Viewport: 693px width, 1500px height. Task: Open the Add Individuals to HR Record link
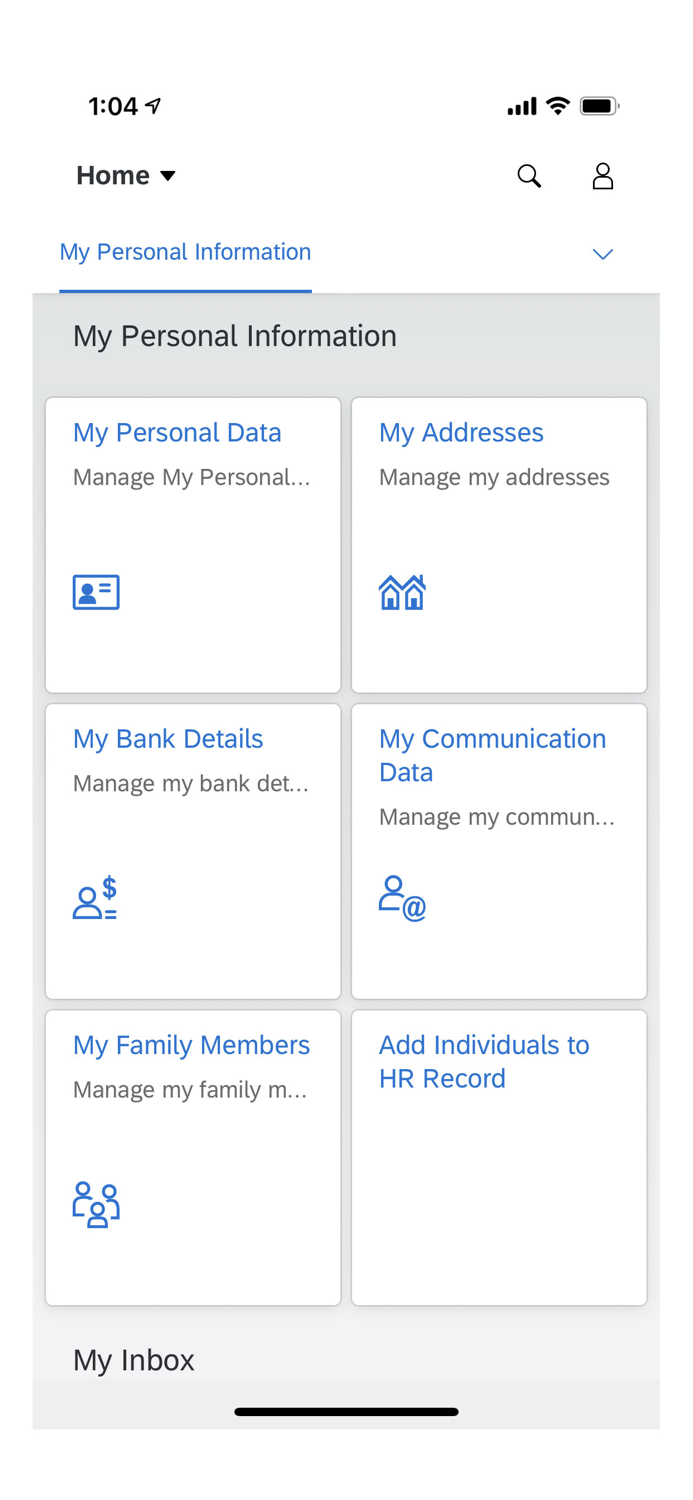484,1061
